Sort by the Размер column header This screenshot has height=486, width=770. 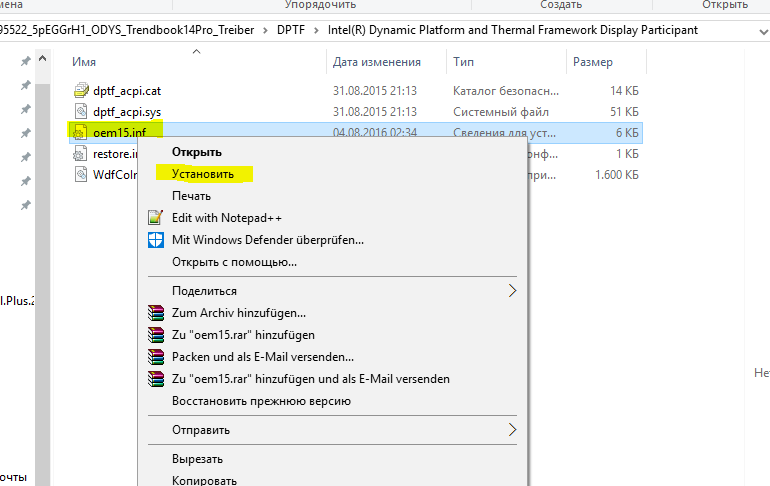click(x=593, y=62)
